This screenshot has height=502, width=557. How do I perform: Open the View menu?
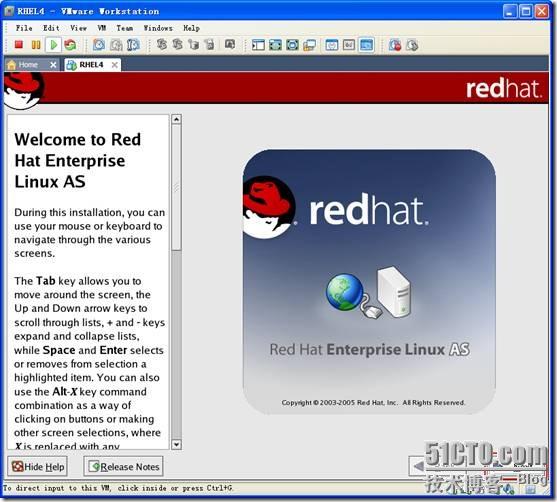click(78, 28)
